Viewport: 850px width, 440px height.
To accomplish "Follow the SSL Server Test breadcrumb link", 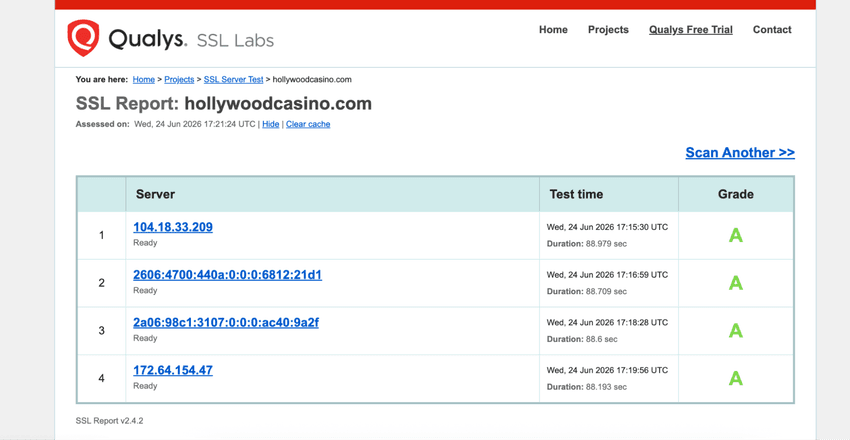I will click(234, 79).
